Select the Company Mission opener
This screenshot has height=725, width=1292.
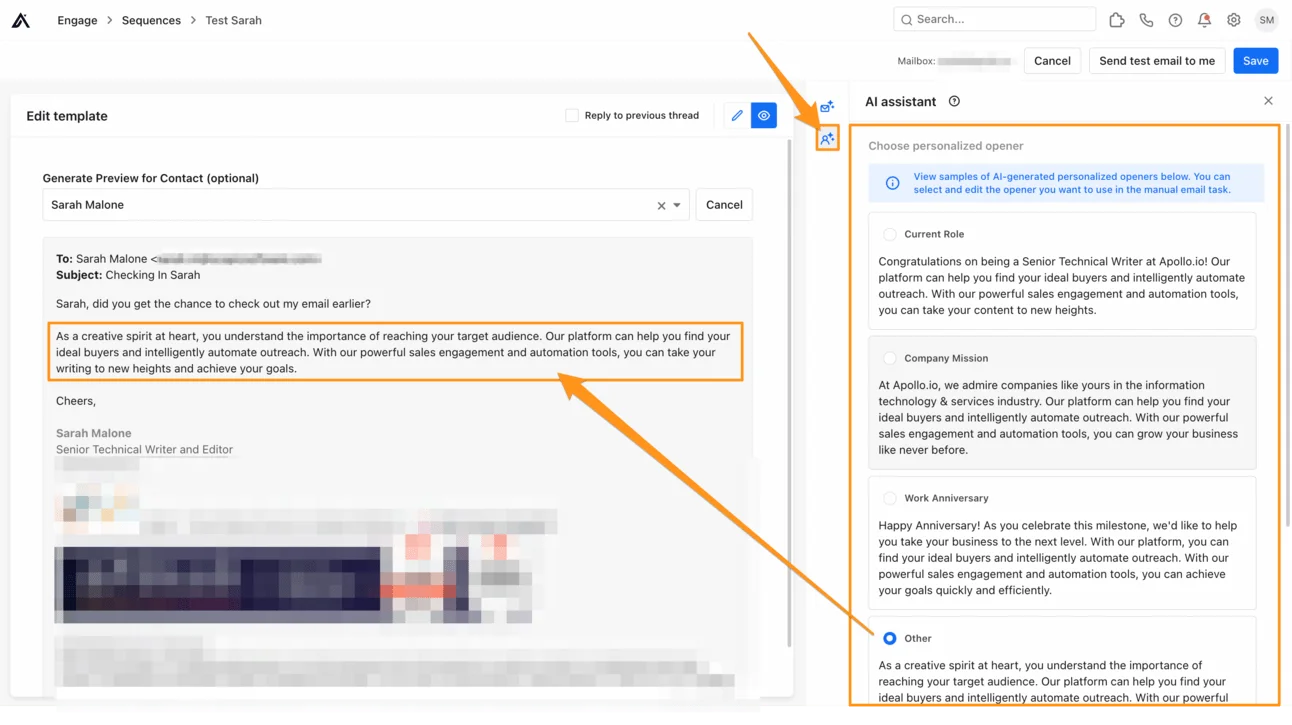pyautogui.click(x=889, y=358)
